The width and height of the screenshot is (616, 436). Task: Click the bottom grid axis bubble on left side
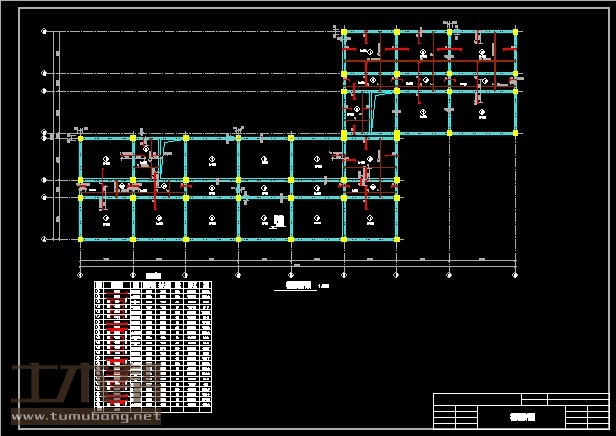pos(44,239)
